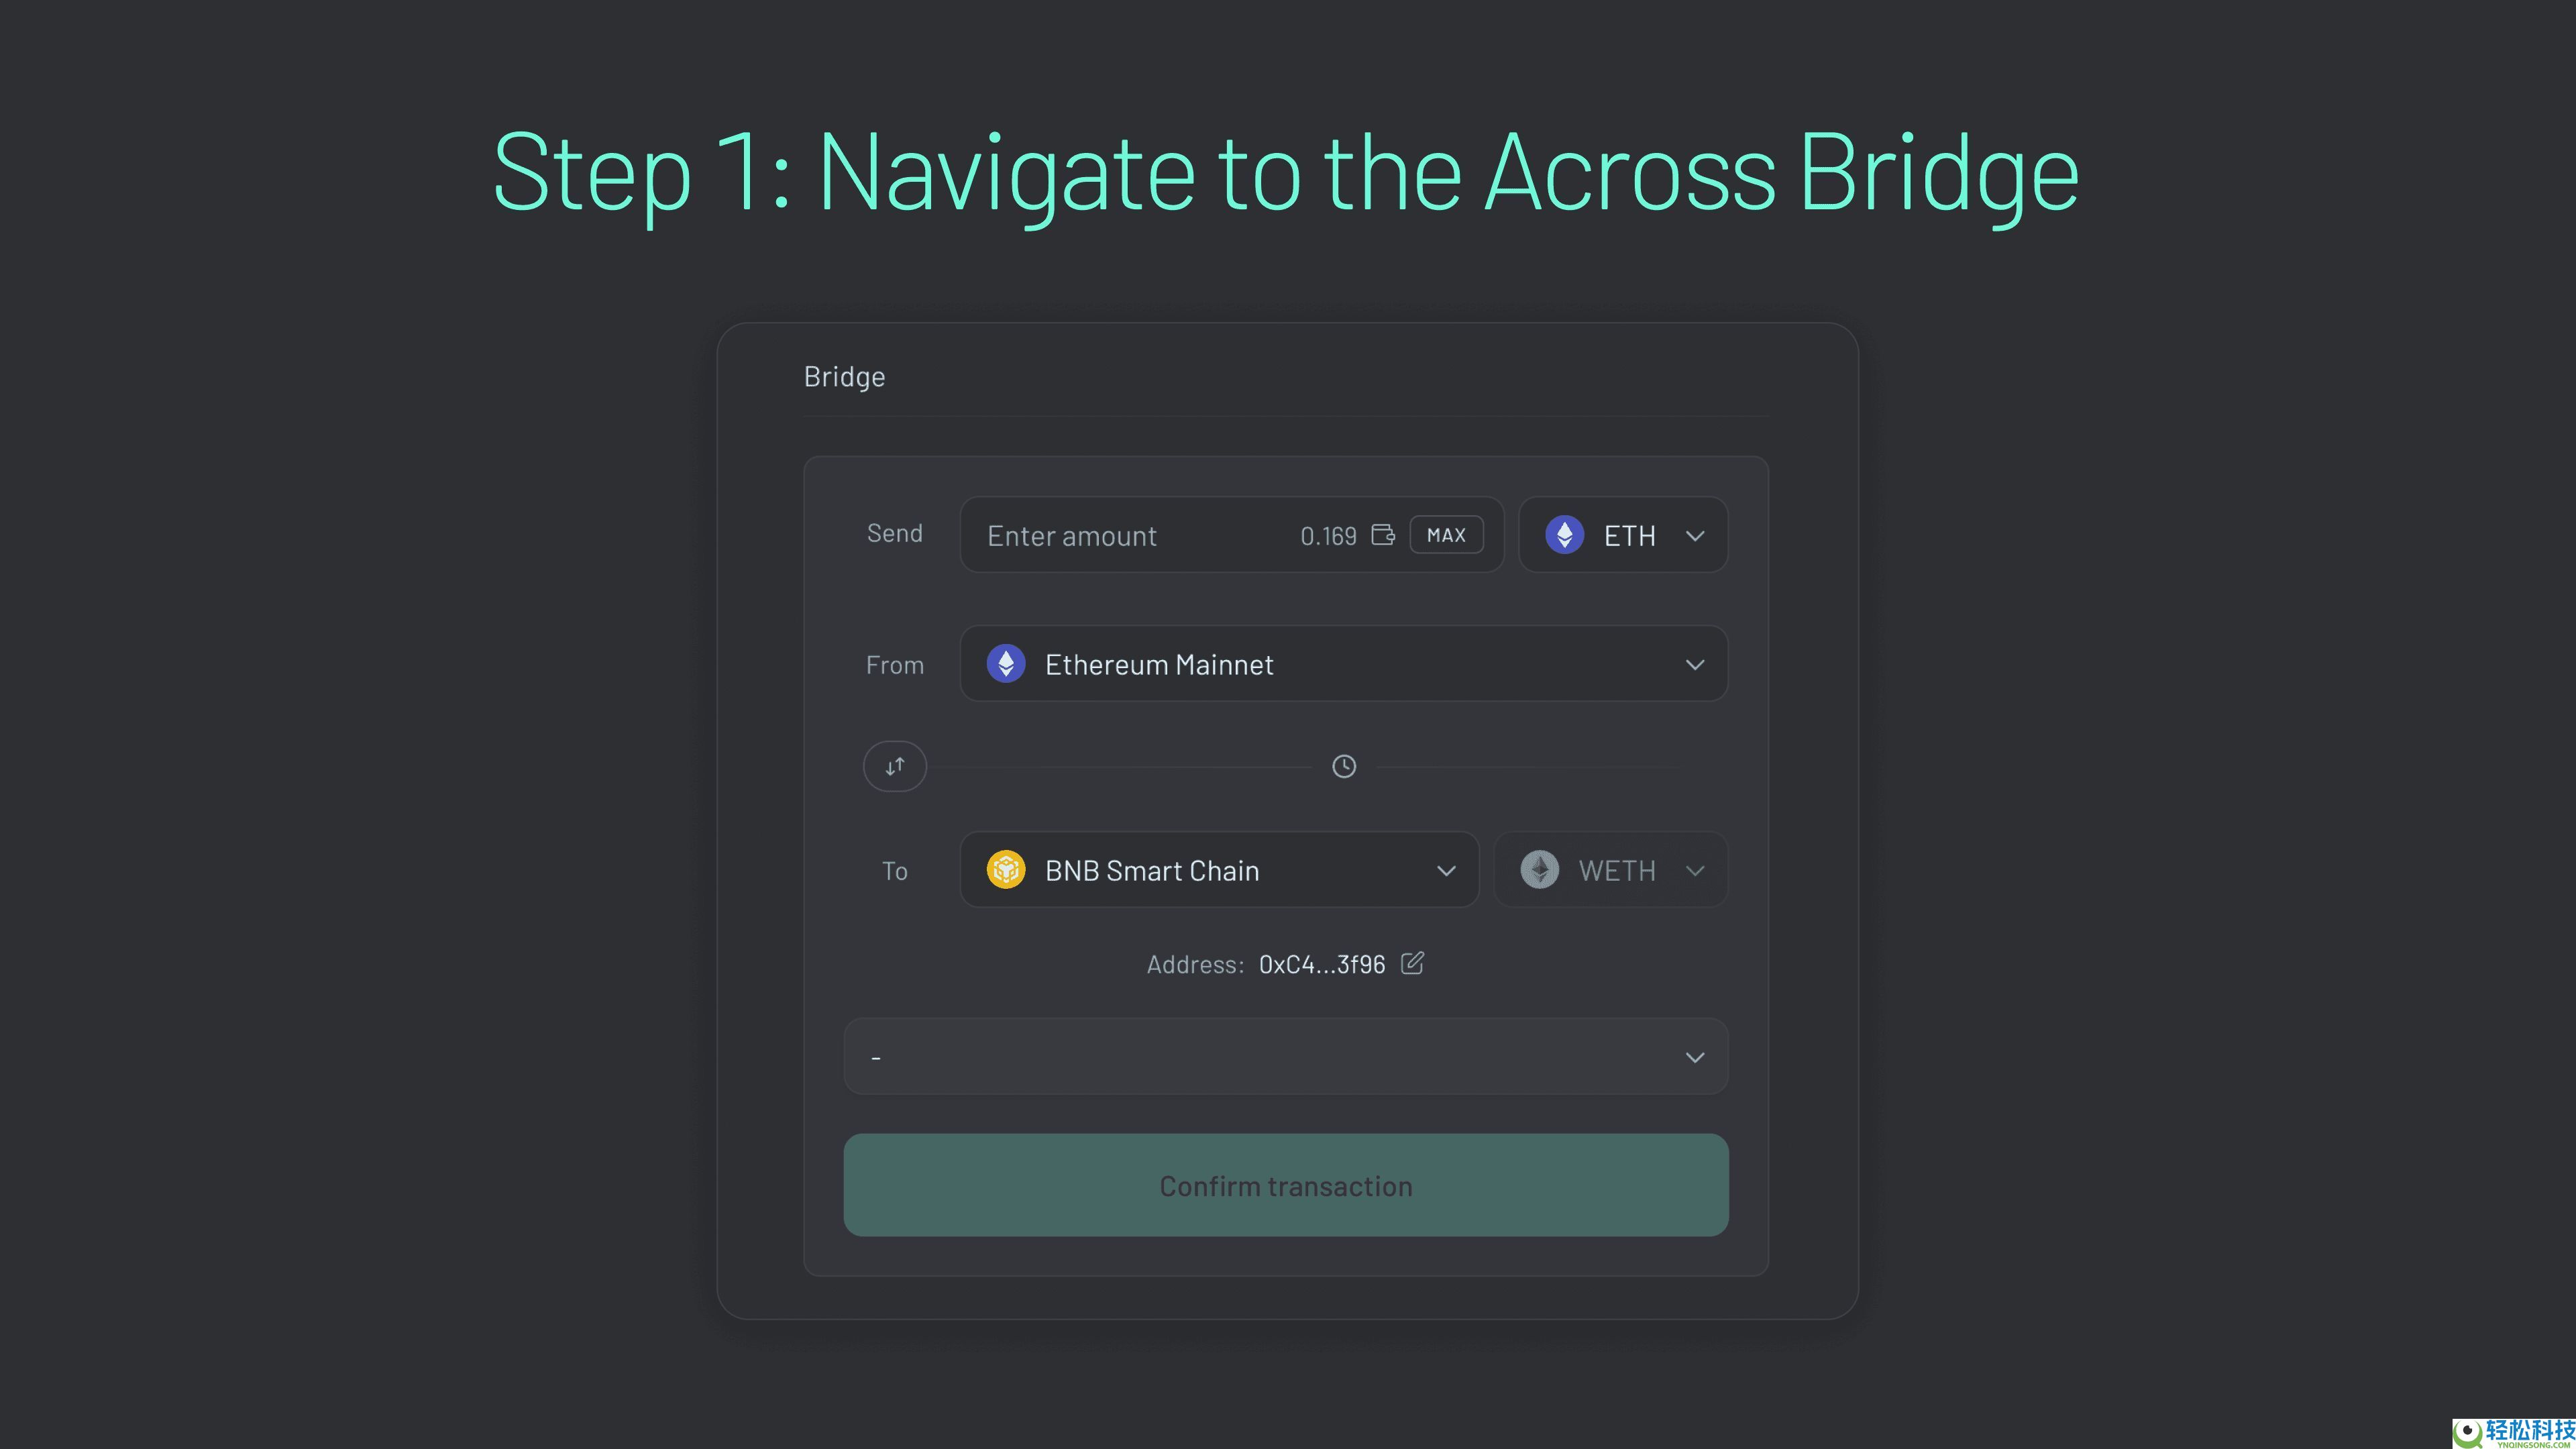Click the WETH token logo icon
2576x1449 pixels.
click(1540, 870)
